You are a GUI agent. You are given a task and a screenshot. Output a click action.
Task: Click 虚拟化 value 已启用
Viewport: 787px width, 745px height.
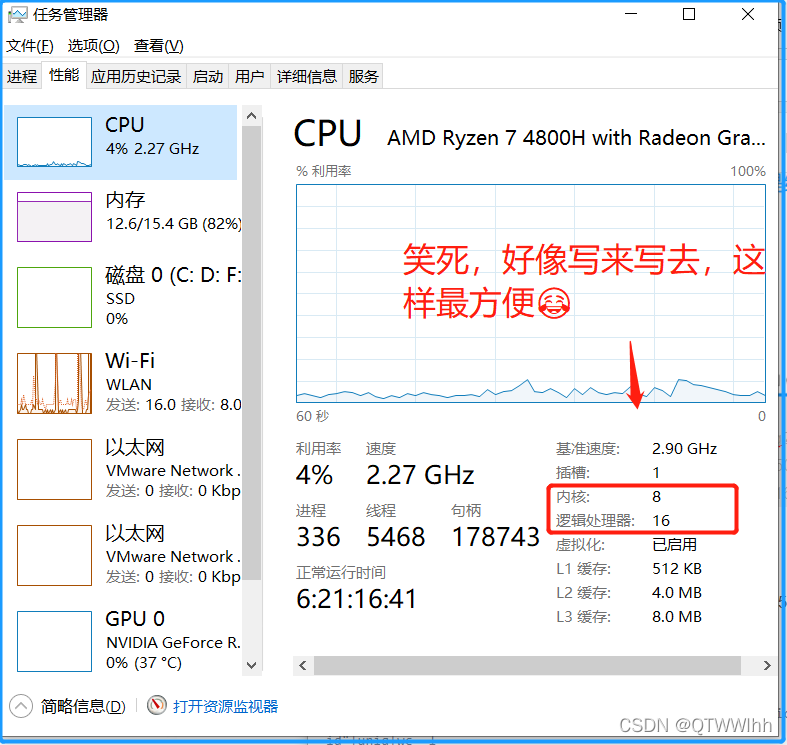coord(674,545)
